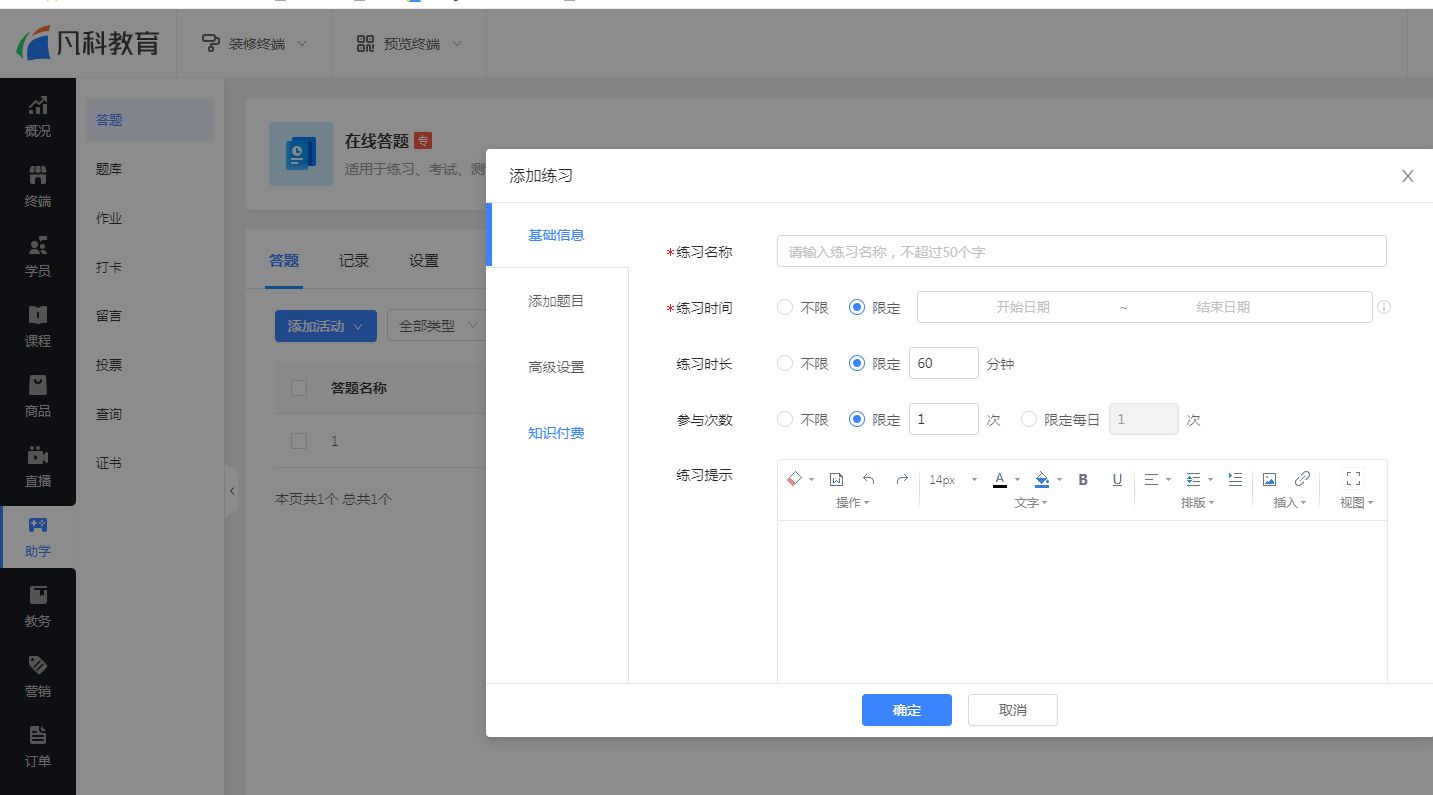
Task: Select the 限定每日 radio option
Action: tap(1028, 419)
